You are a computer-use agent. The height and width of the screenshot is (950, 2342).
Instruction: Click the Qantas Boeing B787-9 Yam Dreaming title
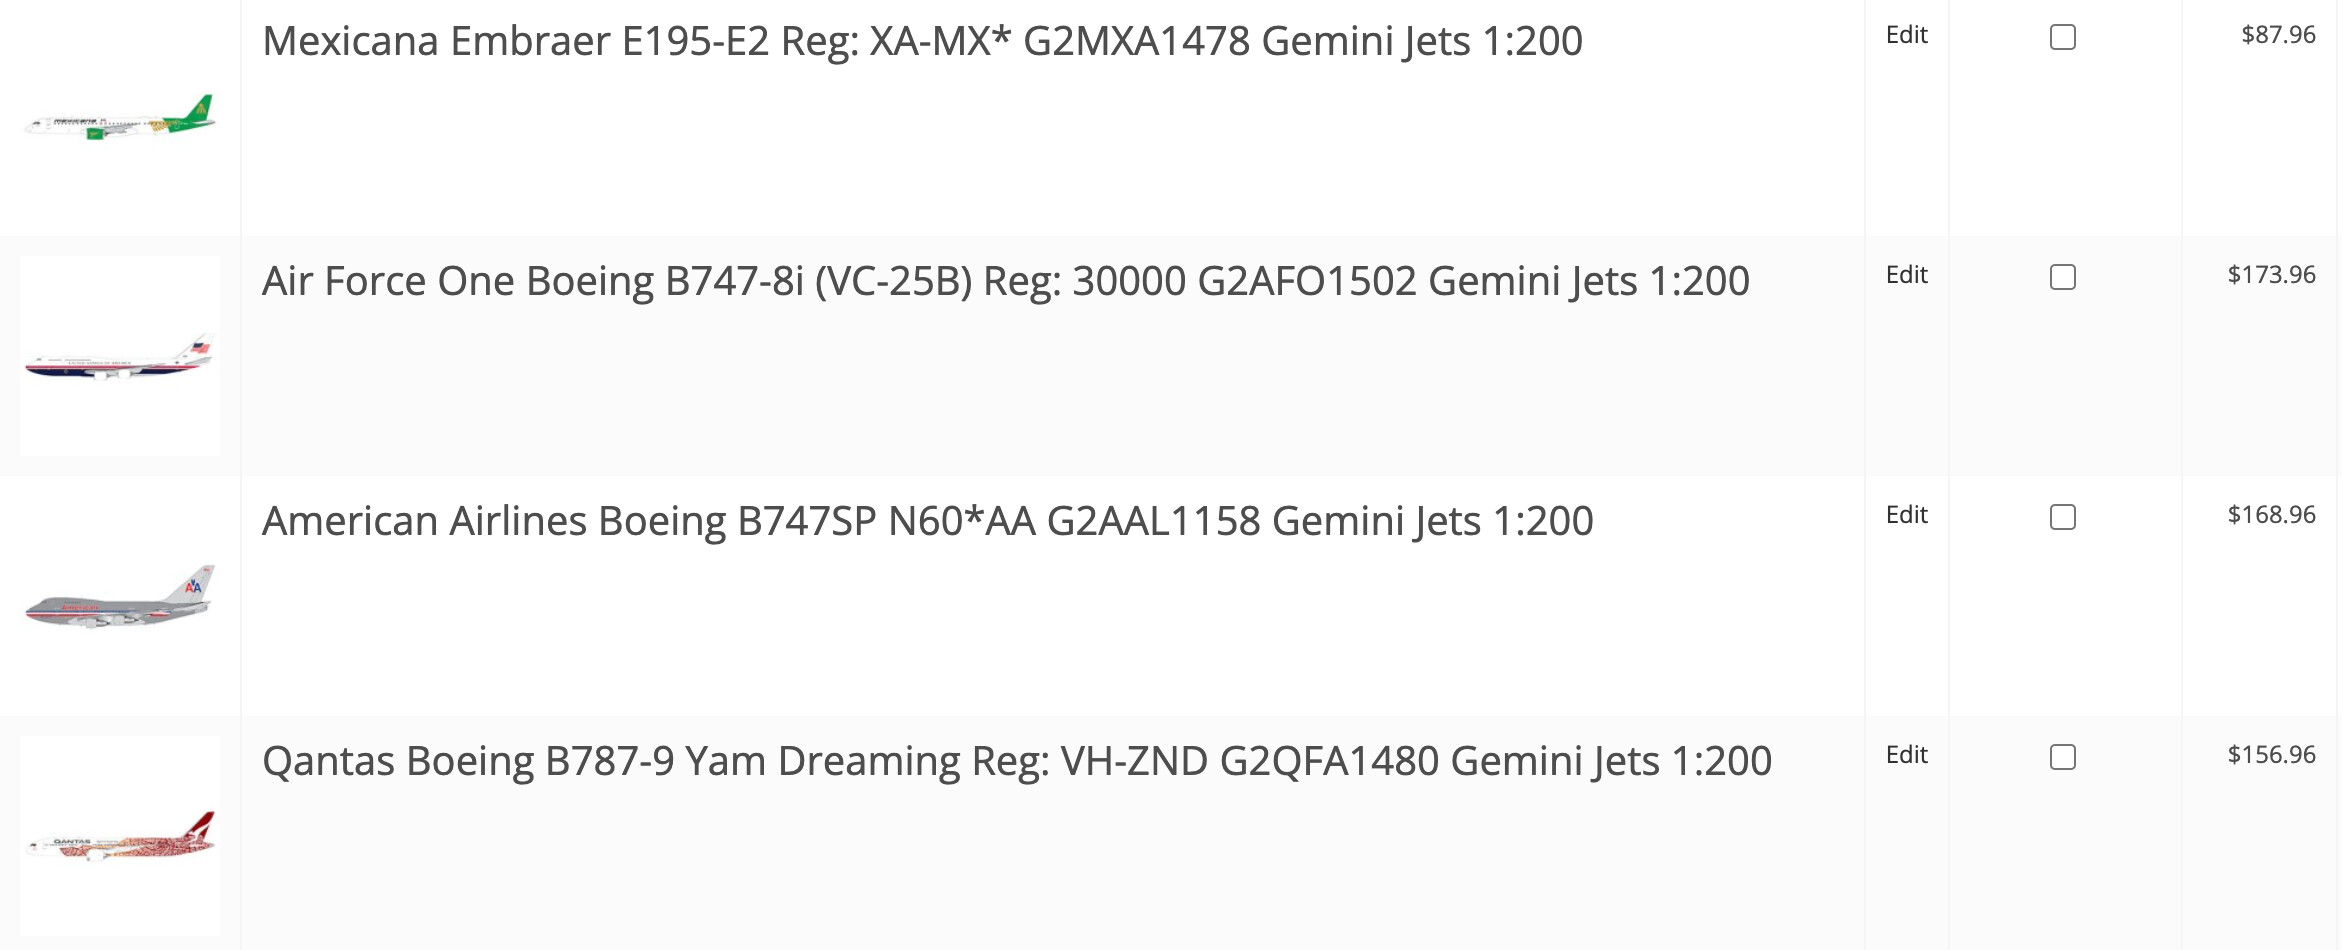click(1016, 762)
